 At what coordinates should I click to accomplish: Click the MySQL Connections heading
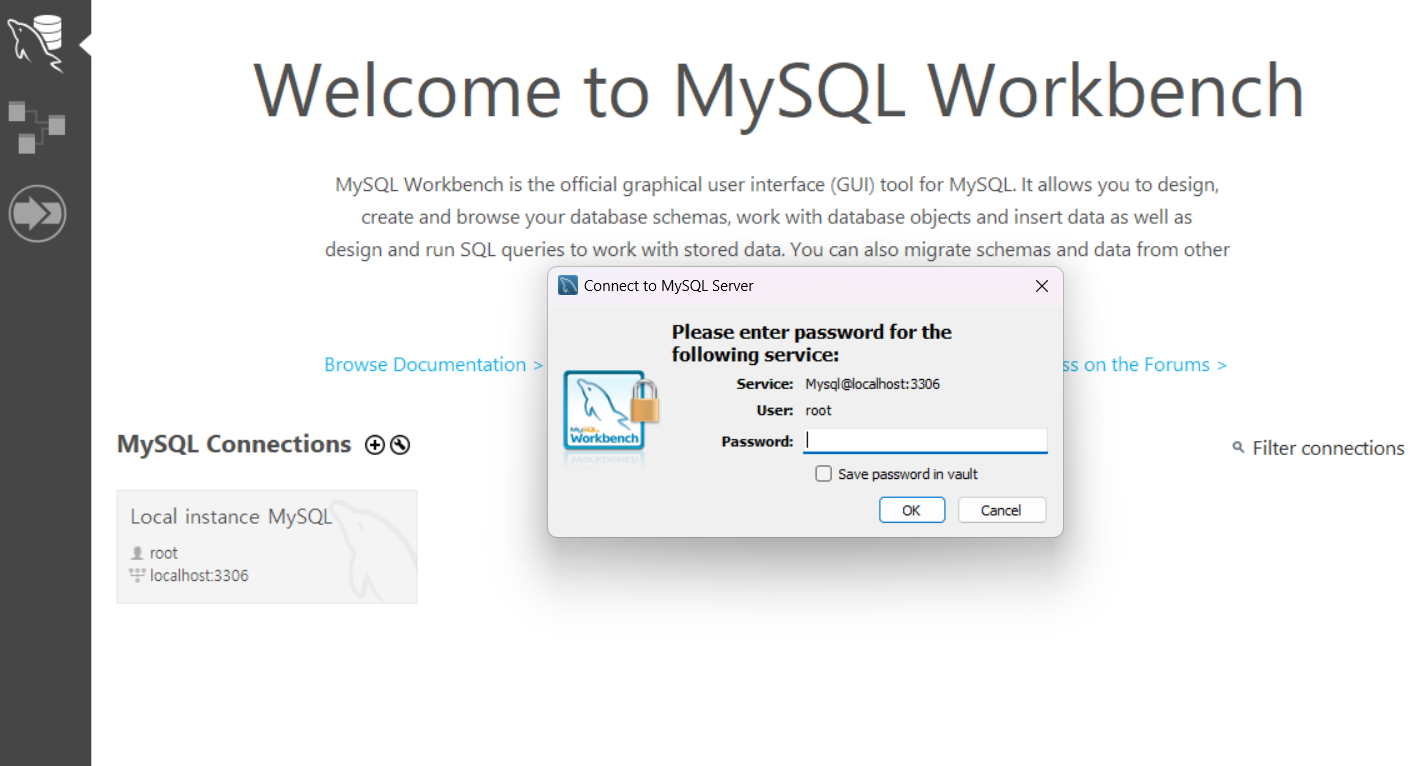point(234,445)
